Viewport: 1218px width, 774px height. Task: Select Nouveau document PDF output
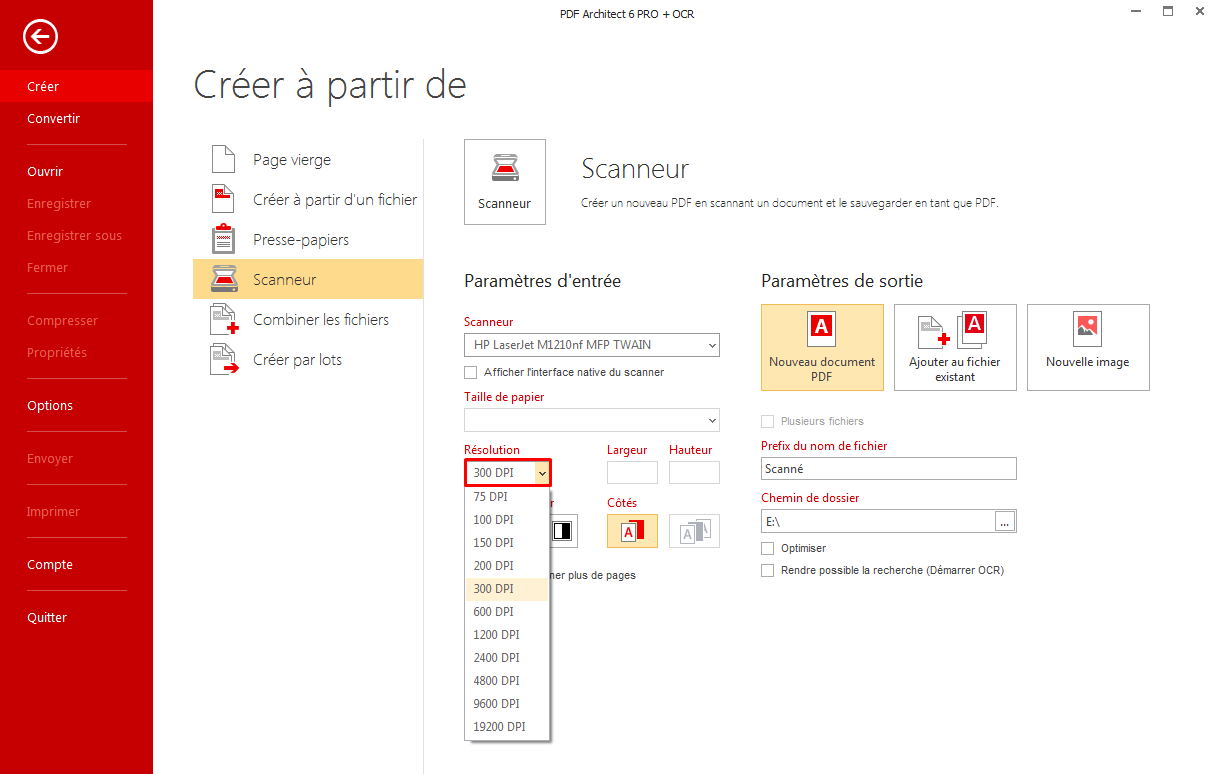coord(822,347)
